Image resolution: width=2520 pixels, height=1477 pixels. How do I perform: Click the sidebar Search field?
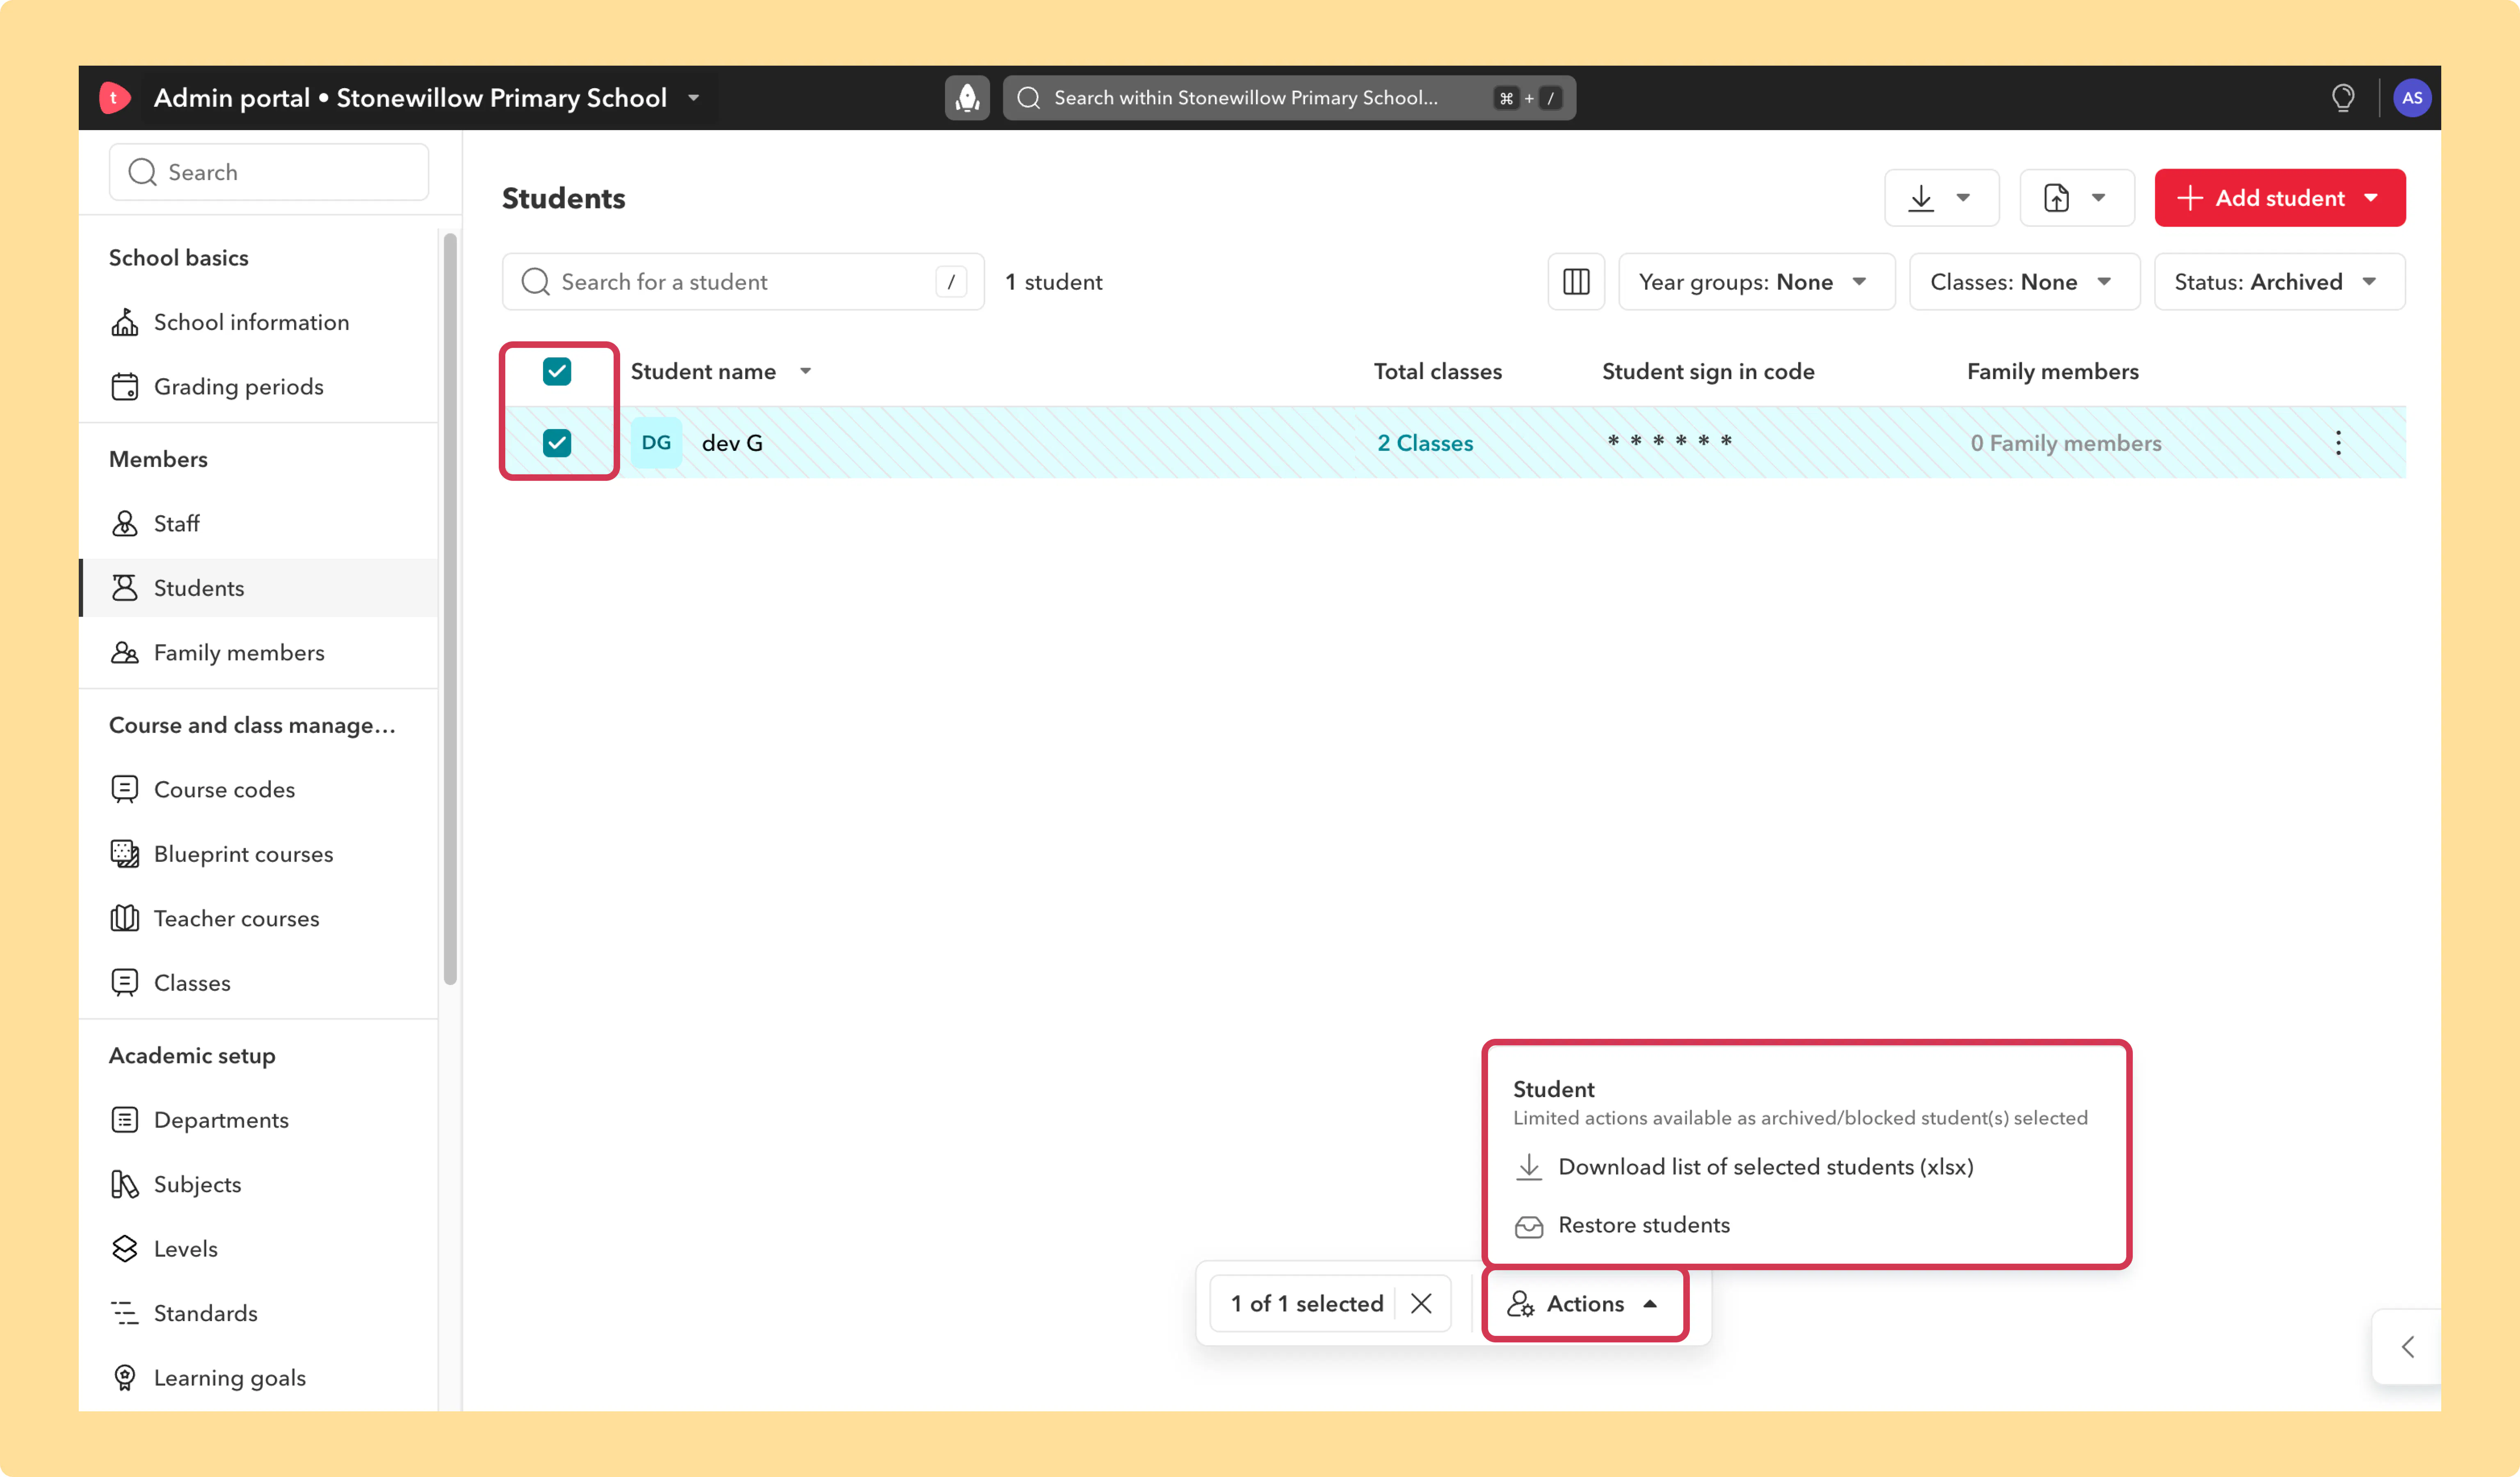coord(269,172)
